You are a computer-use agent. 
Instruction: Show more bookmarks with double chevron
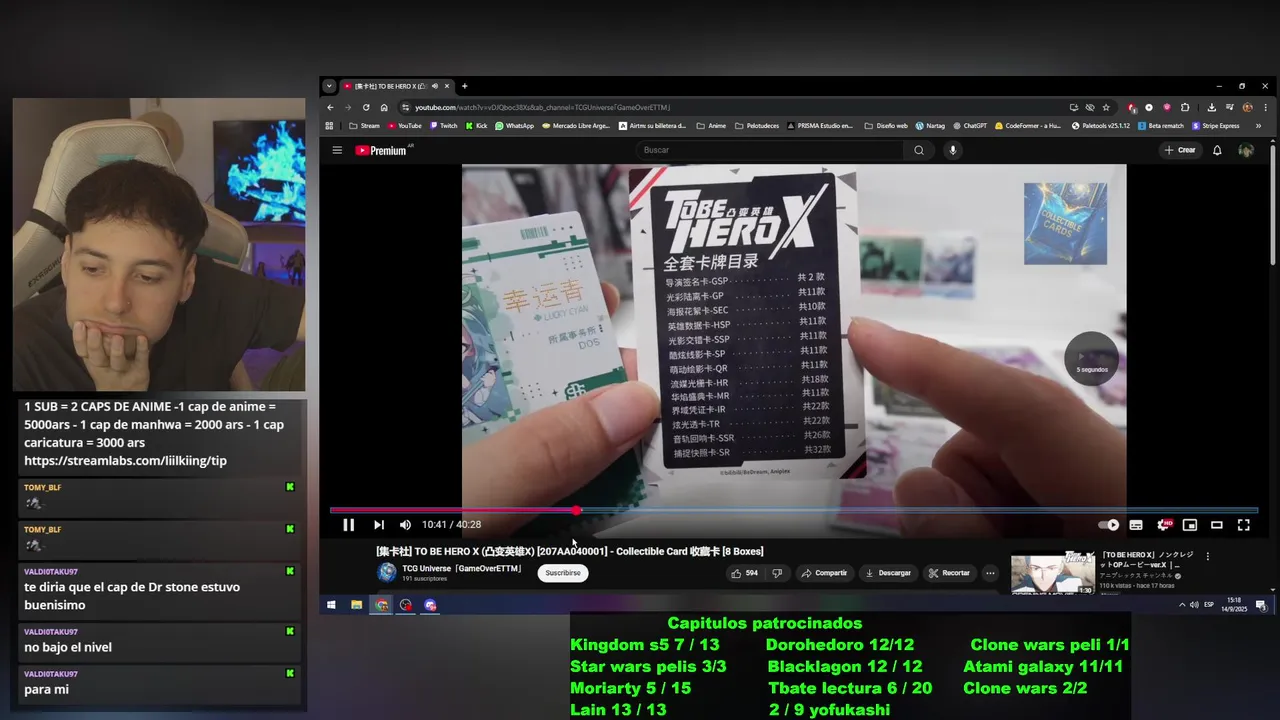pos(1258,126)
